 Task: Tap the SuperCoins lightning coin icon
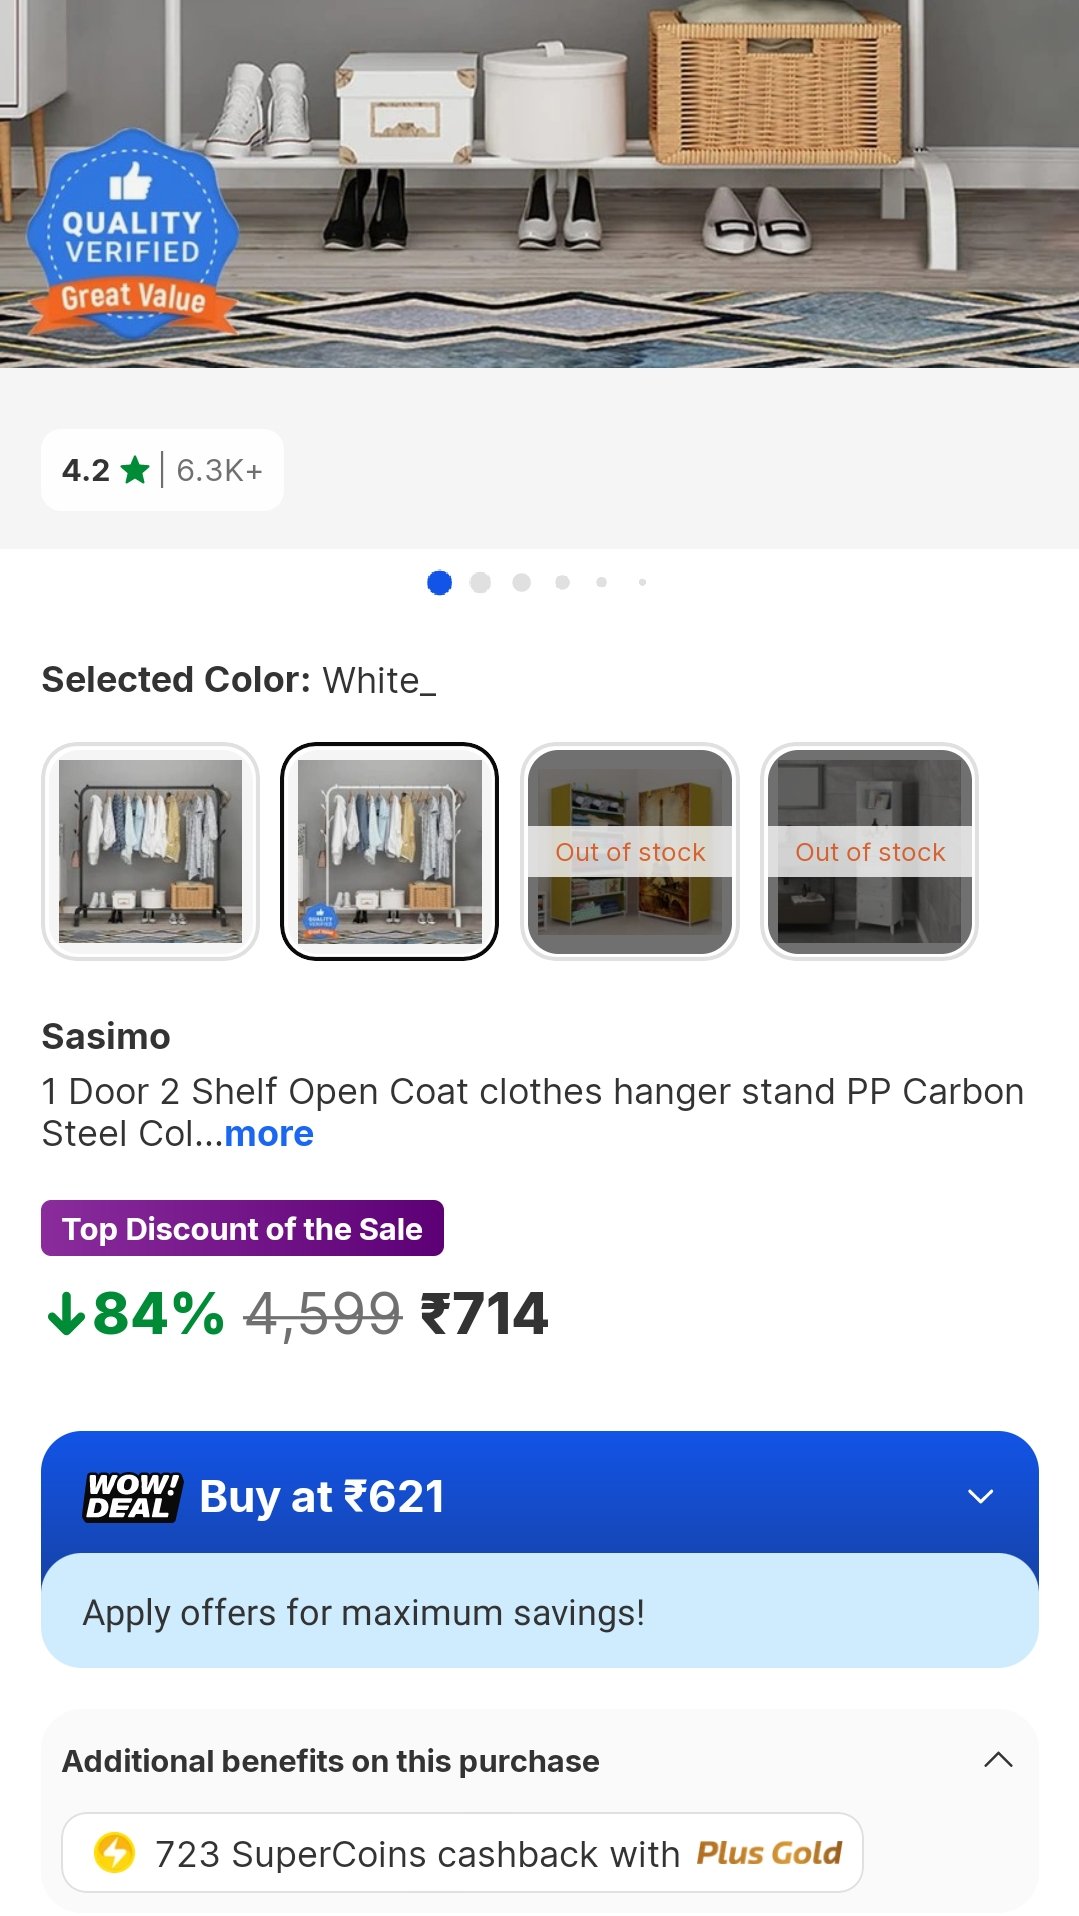tap(114, 1853)
